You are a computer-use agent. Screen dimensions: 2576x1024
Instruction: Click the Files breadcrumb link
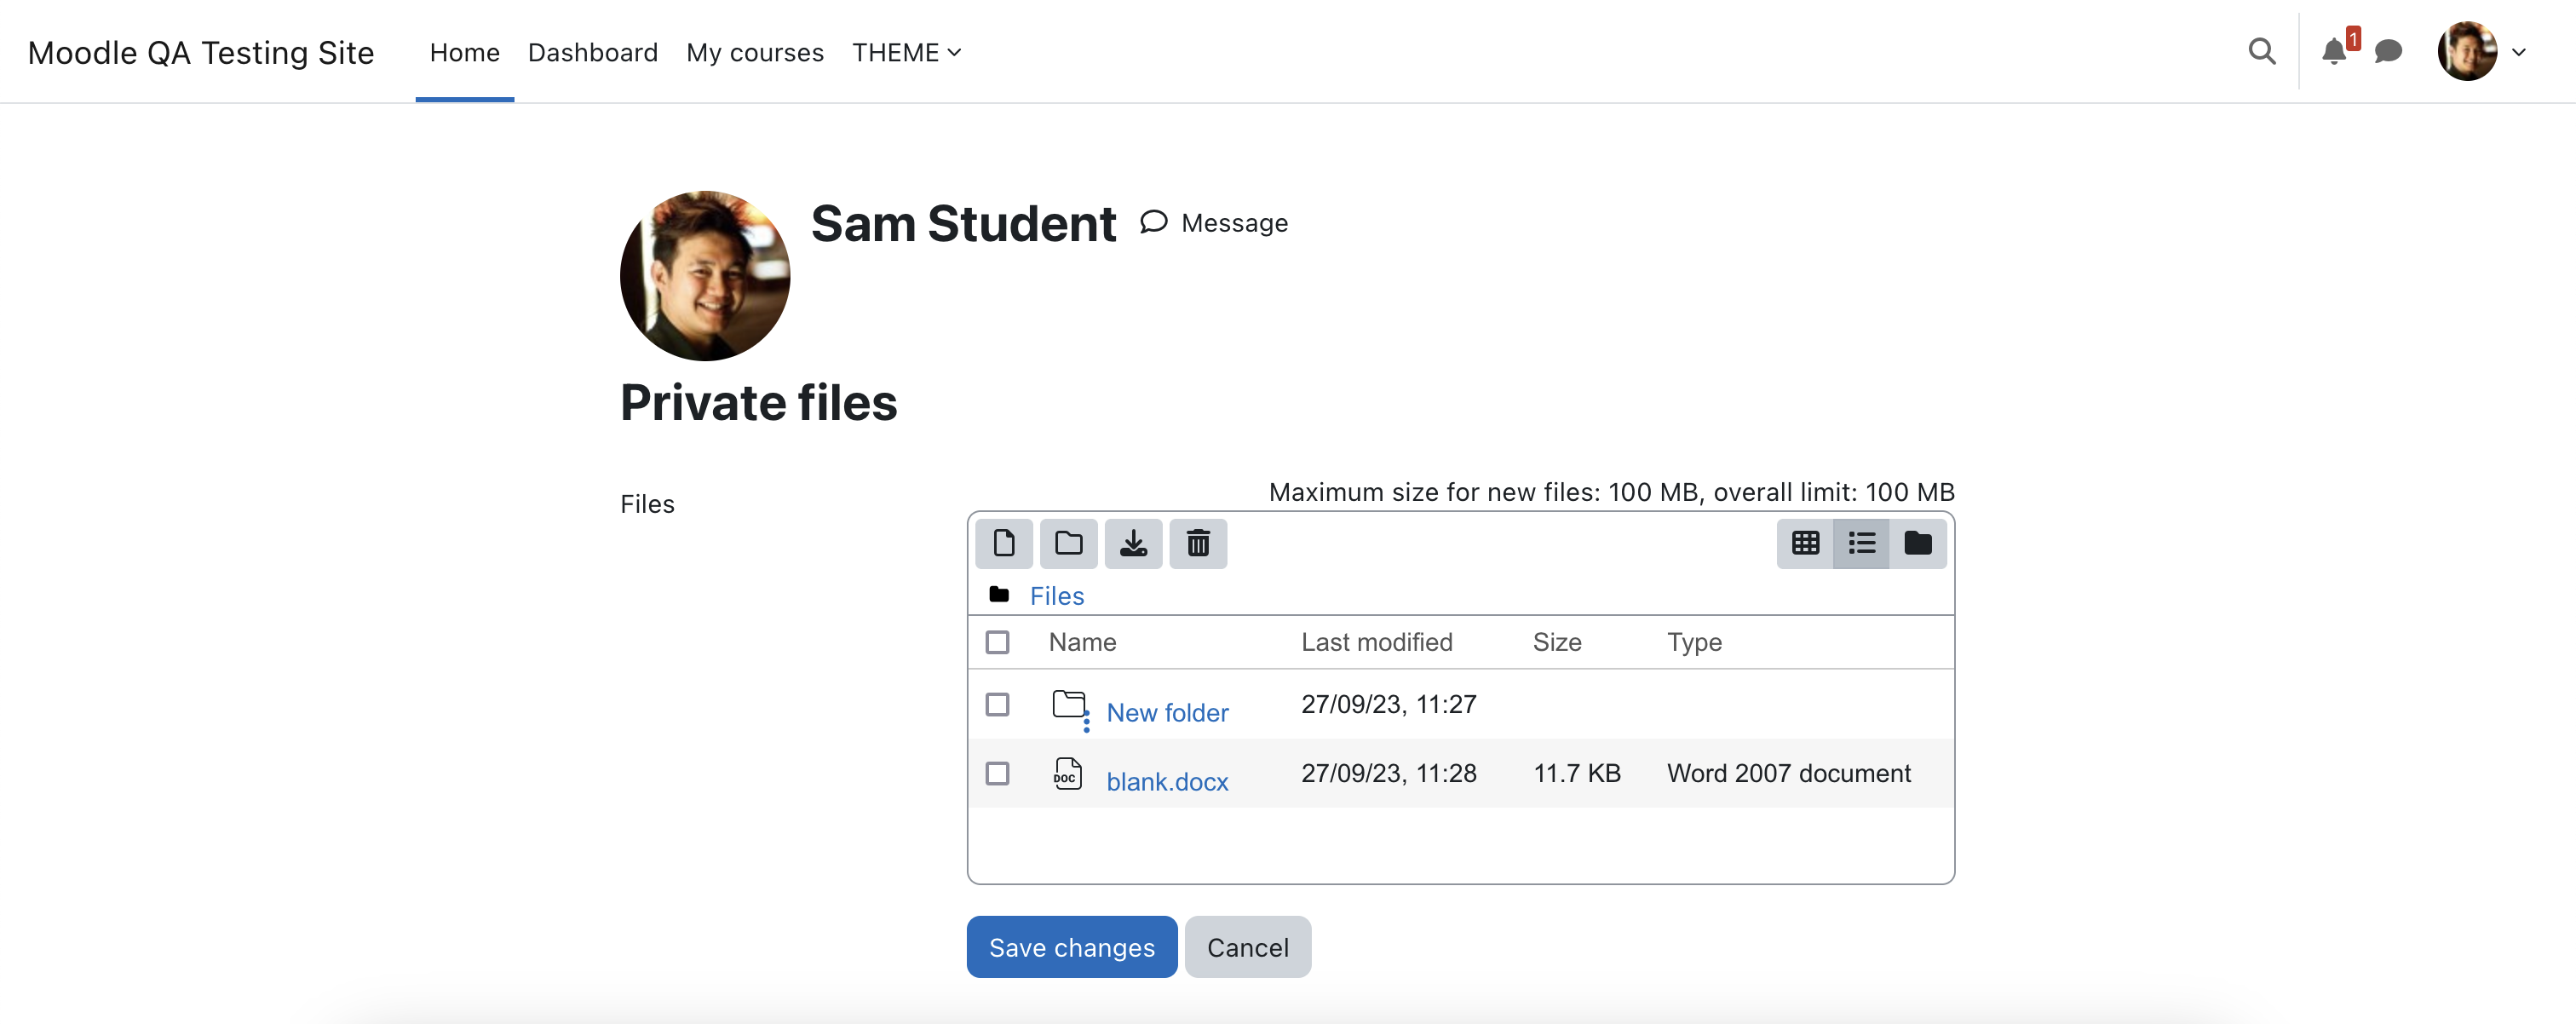point(1056,596)
